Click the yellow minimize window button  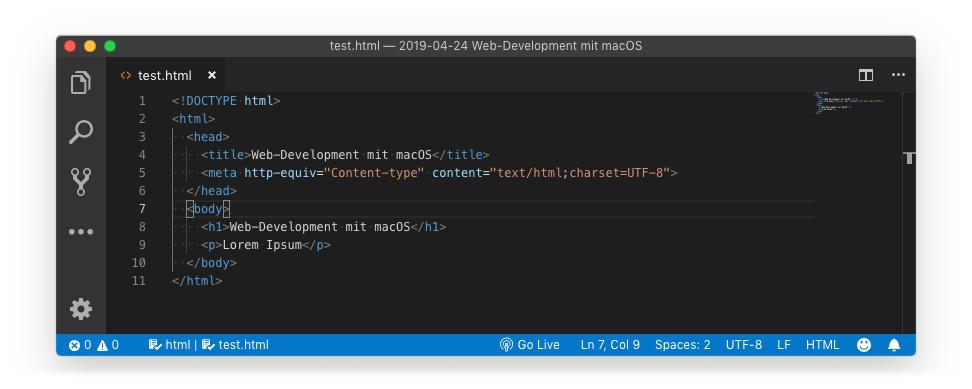[x=90, y=46]
